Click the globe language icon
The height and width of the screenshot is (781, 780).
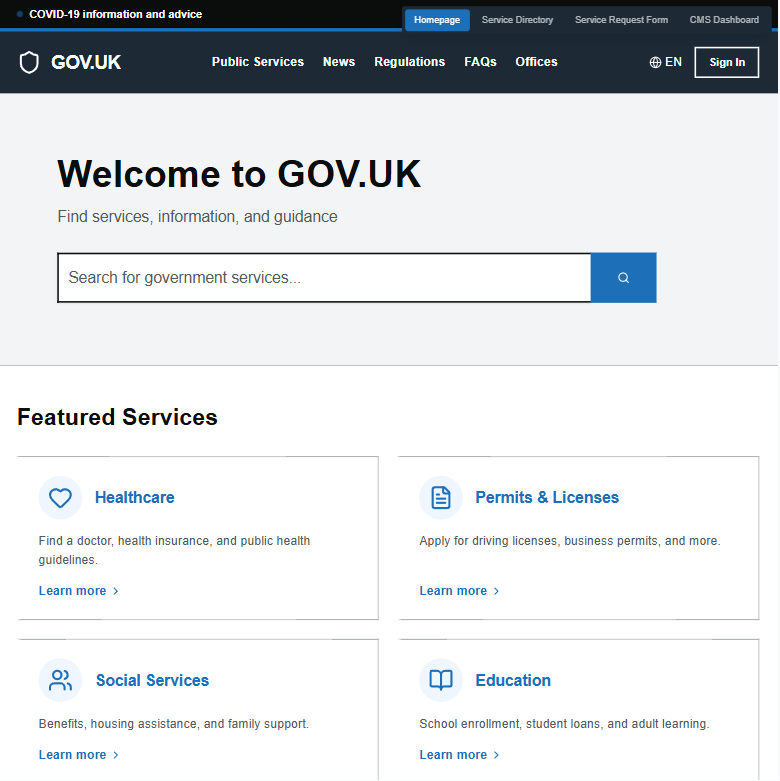(655, 62)
